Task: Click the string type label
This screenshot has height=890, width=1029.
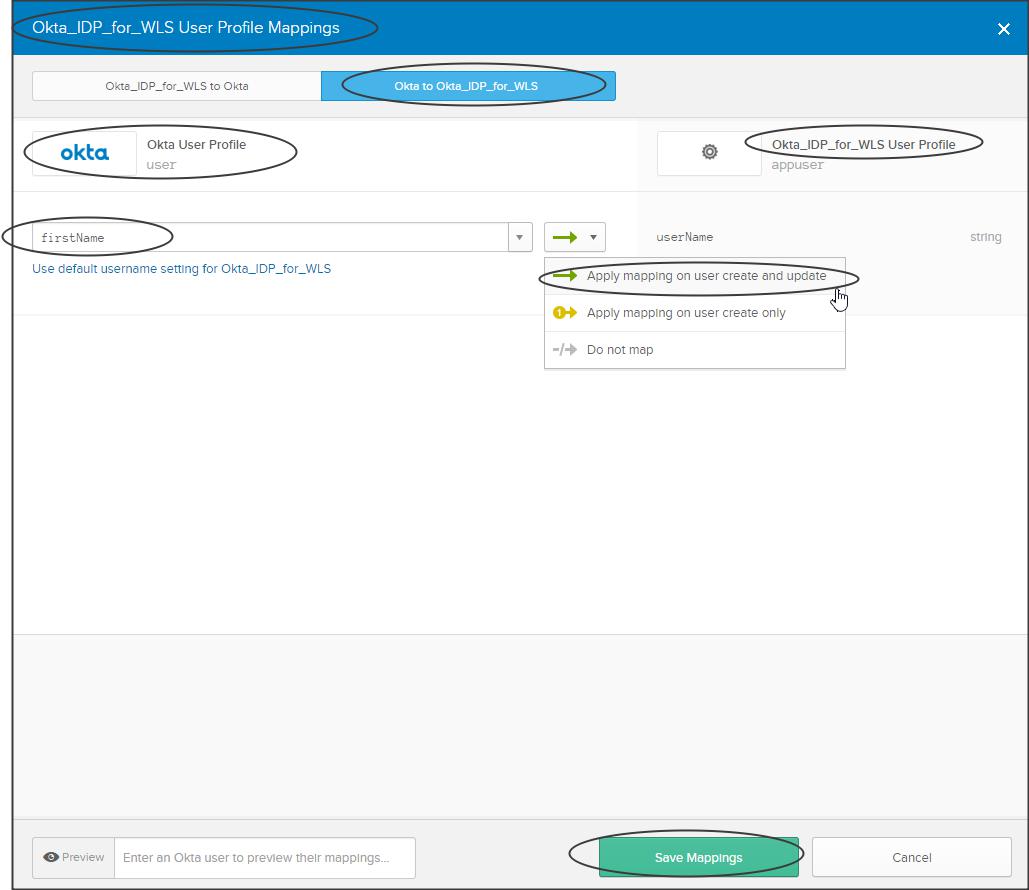Action: point(986,237)
